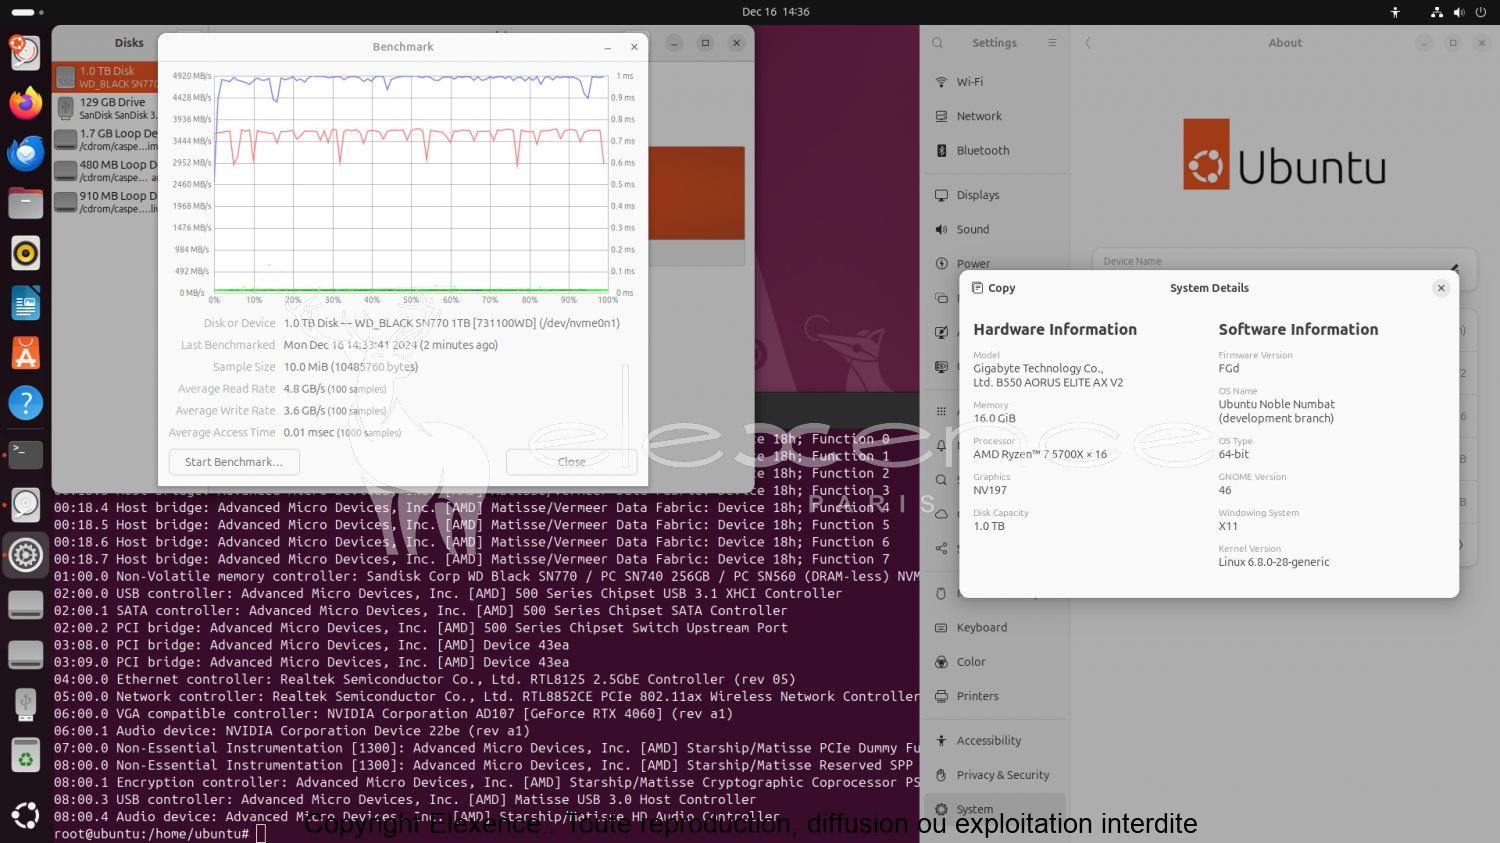The width and height of the screenshot is (1500, 843).
Task: Click the Ubuntu logo on About page
Action: pyautogui.click(x=1284, y=155)
